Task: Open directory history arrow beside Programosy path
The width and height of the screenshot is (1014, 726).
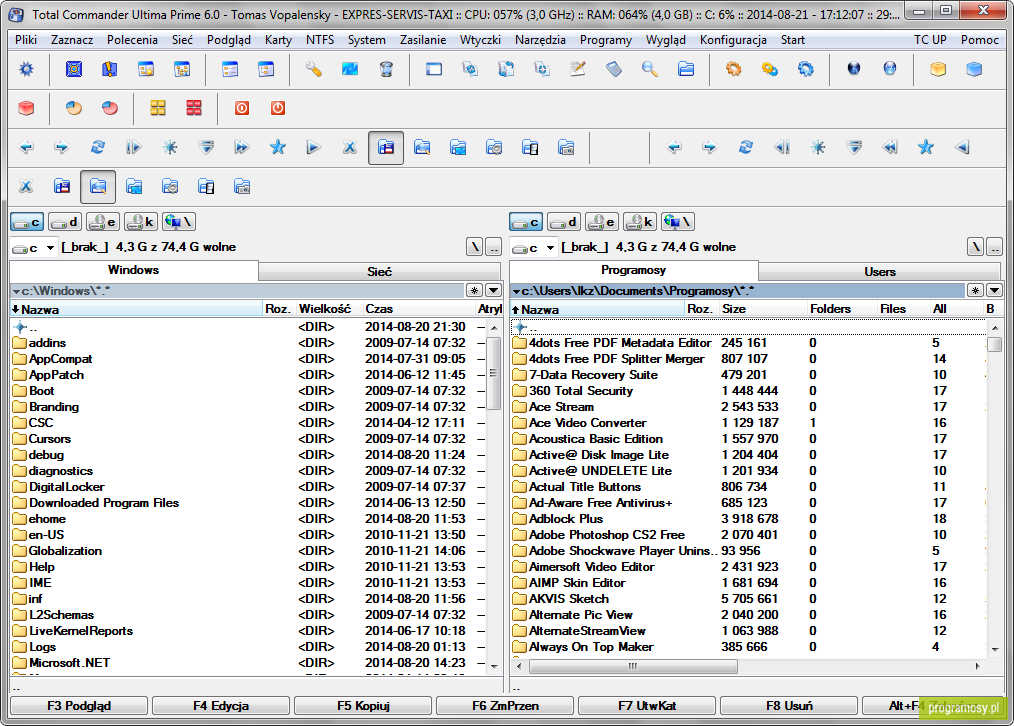Action: tap(994, 291)
